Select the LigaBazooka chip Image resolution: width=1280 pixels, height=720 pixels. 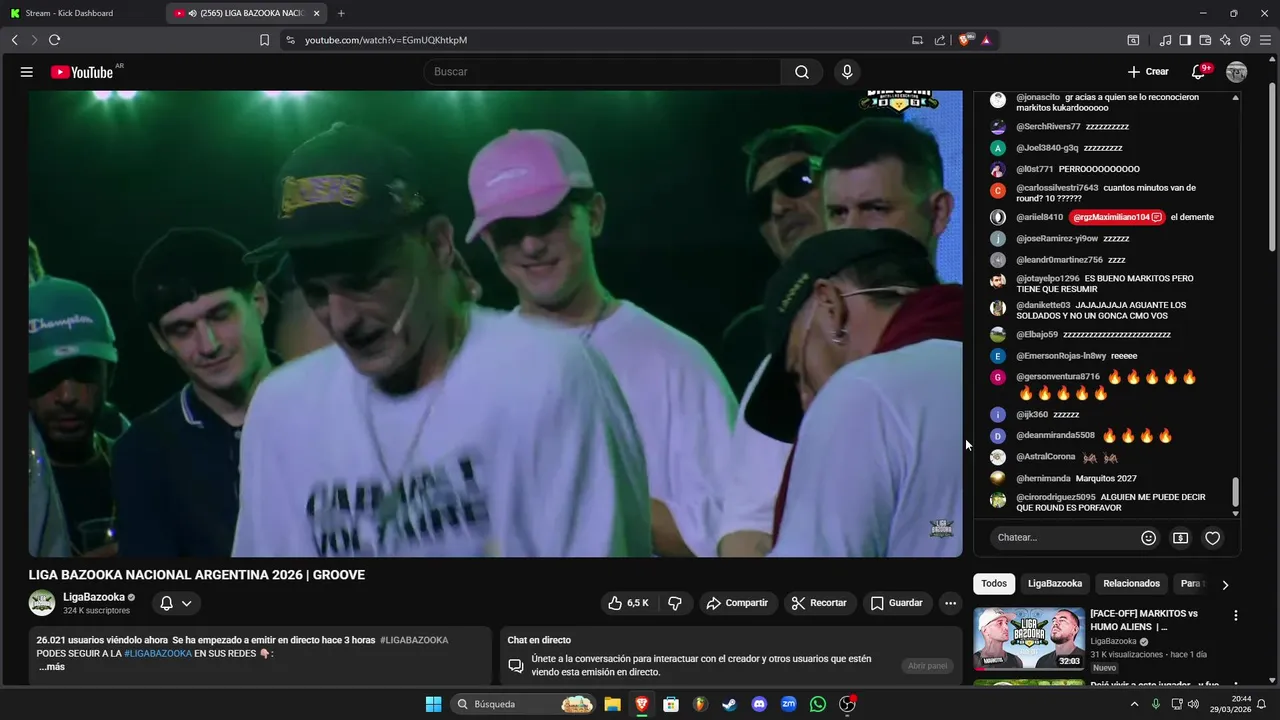[x=1055, y=584]
